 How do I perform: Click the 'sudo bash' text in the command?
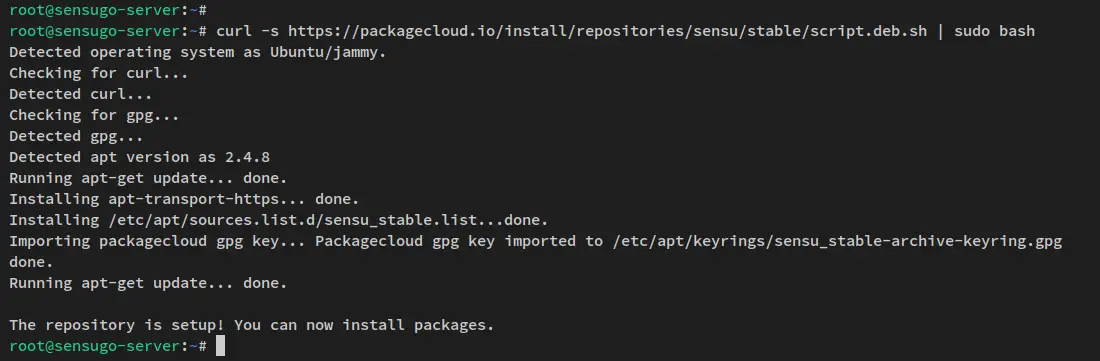[x=995, y=31]
